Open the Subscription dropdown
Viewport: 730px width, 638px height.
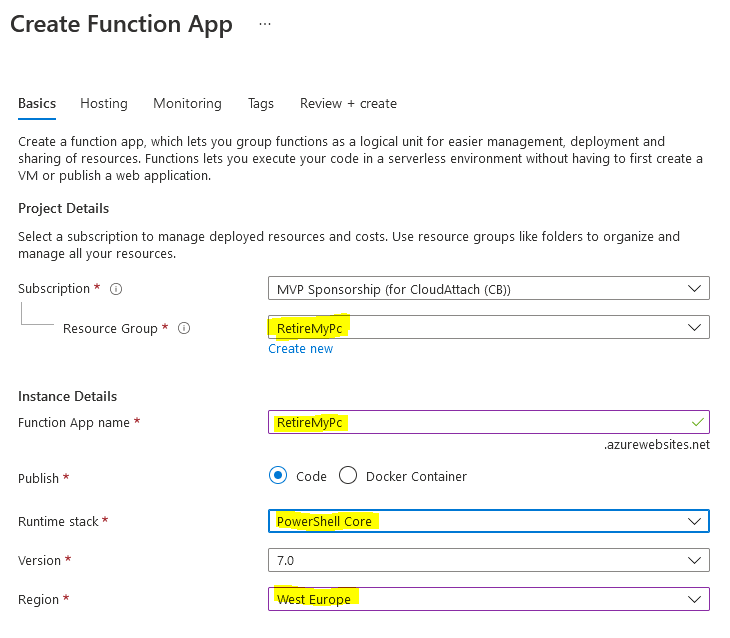(488, 288)
